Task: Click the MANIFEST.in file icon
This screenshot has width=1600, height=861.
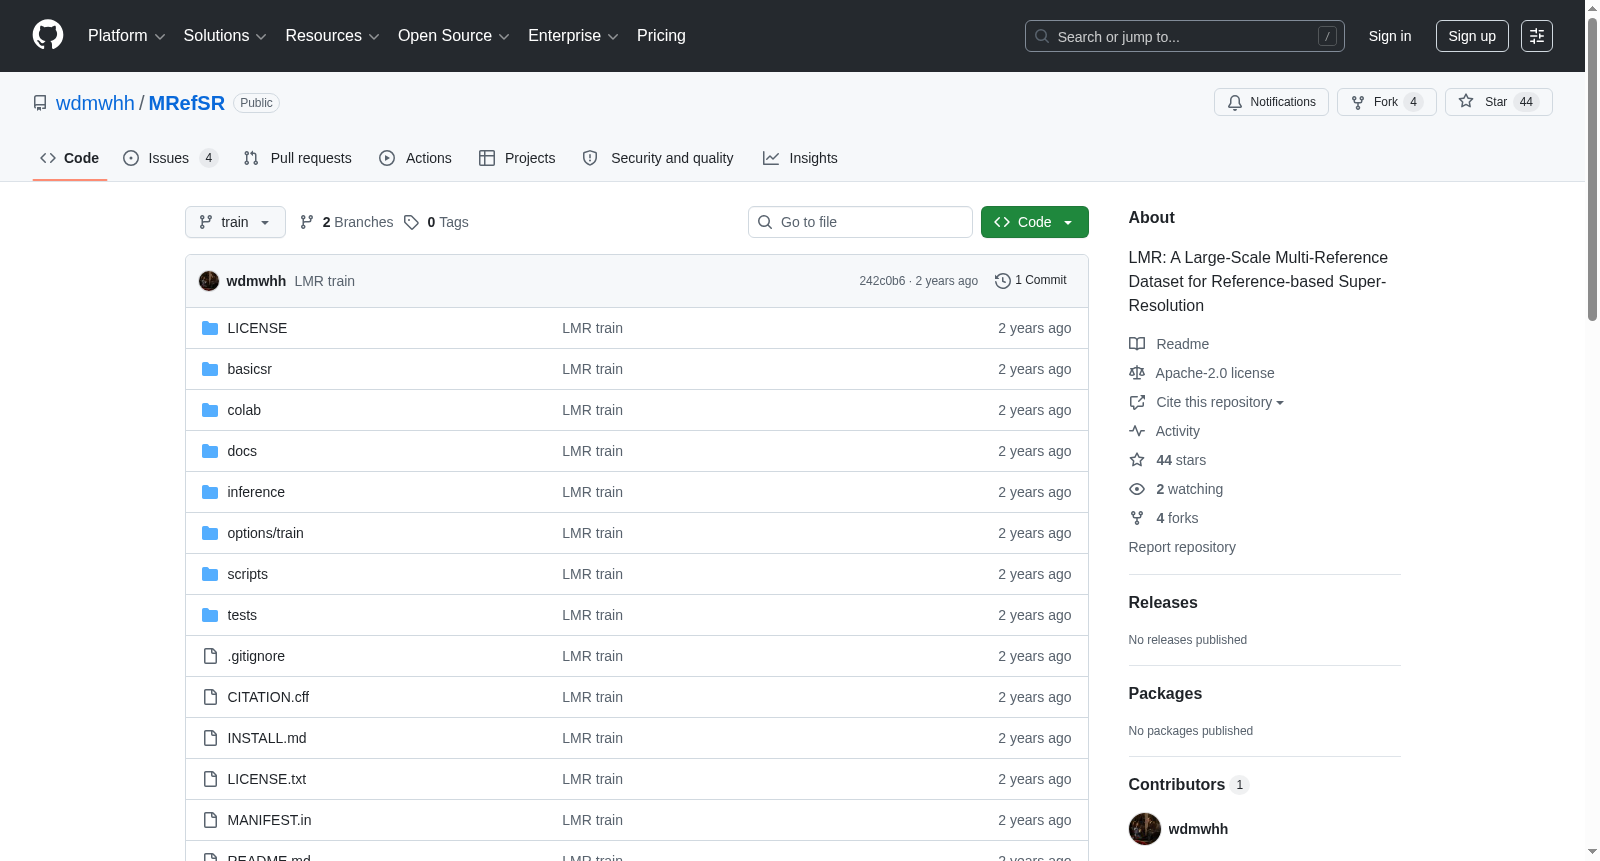Action: coord(210,820)
